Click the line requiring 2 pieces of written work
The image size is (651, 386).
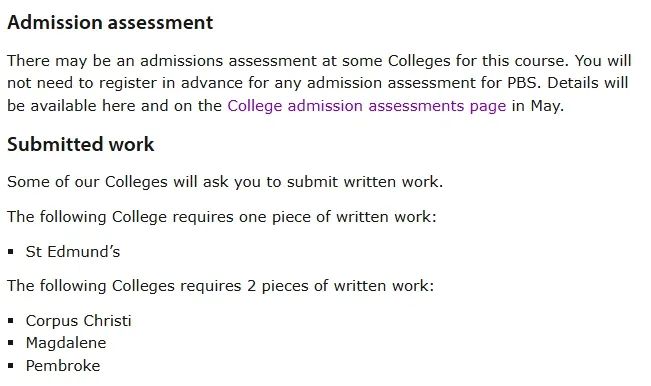(220, 286)
